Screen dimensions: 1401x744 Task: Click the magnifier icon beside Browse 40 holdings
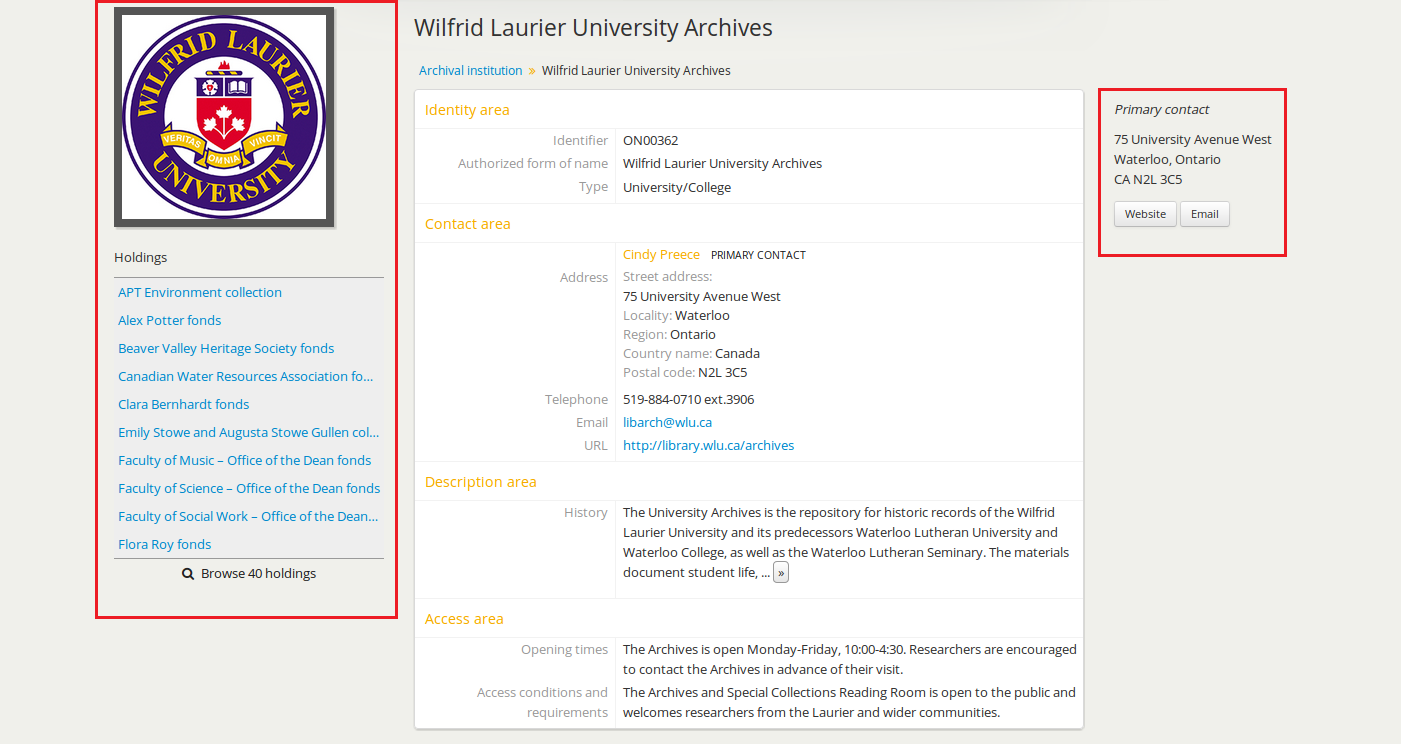(188, 574)
